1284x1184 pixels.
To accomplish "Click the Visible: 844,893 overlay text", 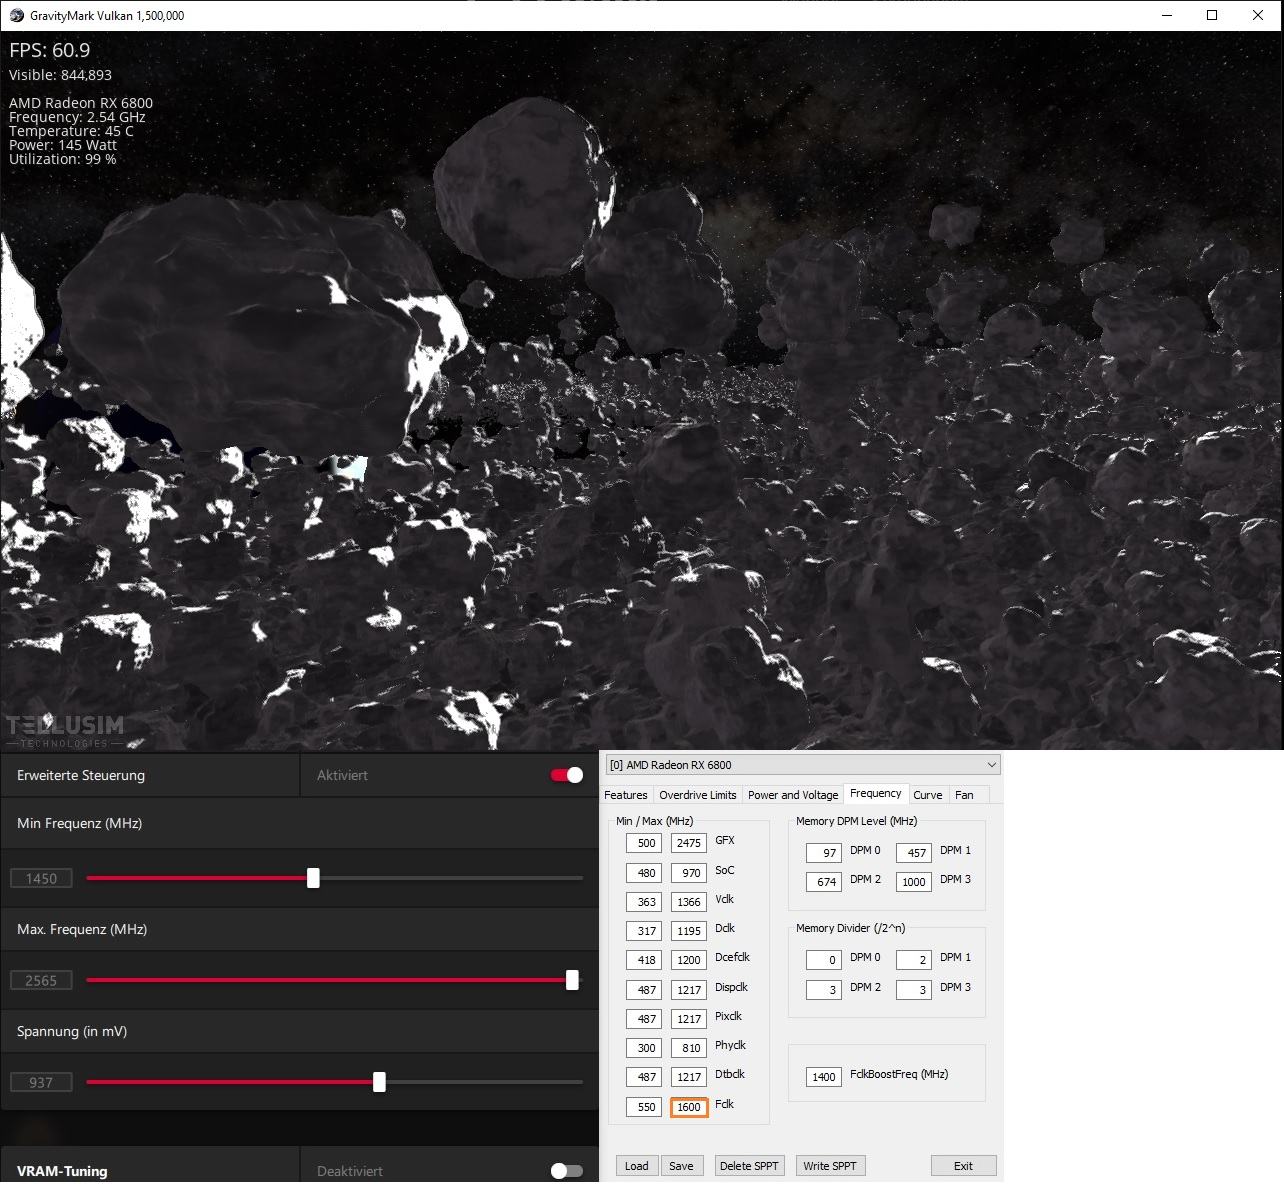I will coord(60,75).
